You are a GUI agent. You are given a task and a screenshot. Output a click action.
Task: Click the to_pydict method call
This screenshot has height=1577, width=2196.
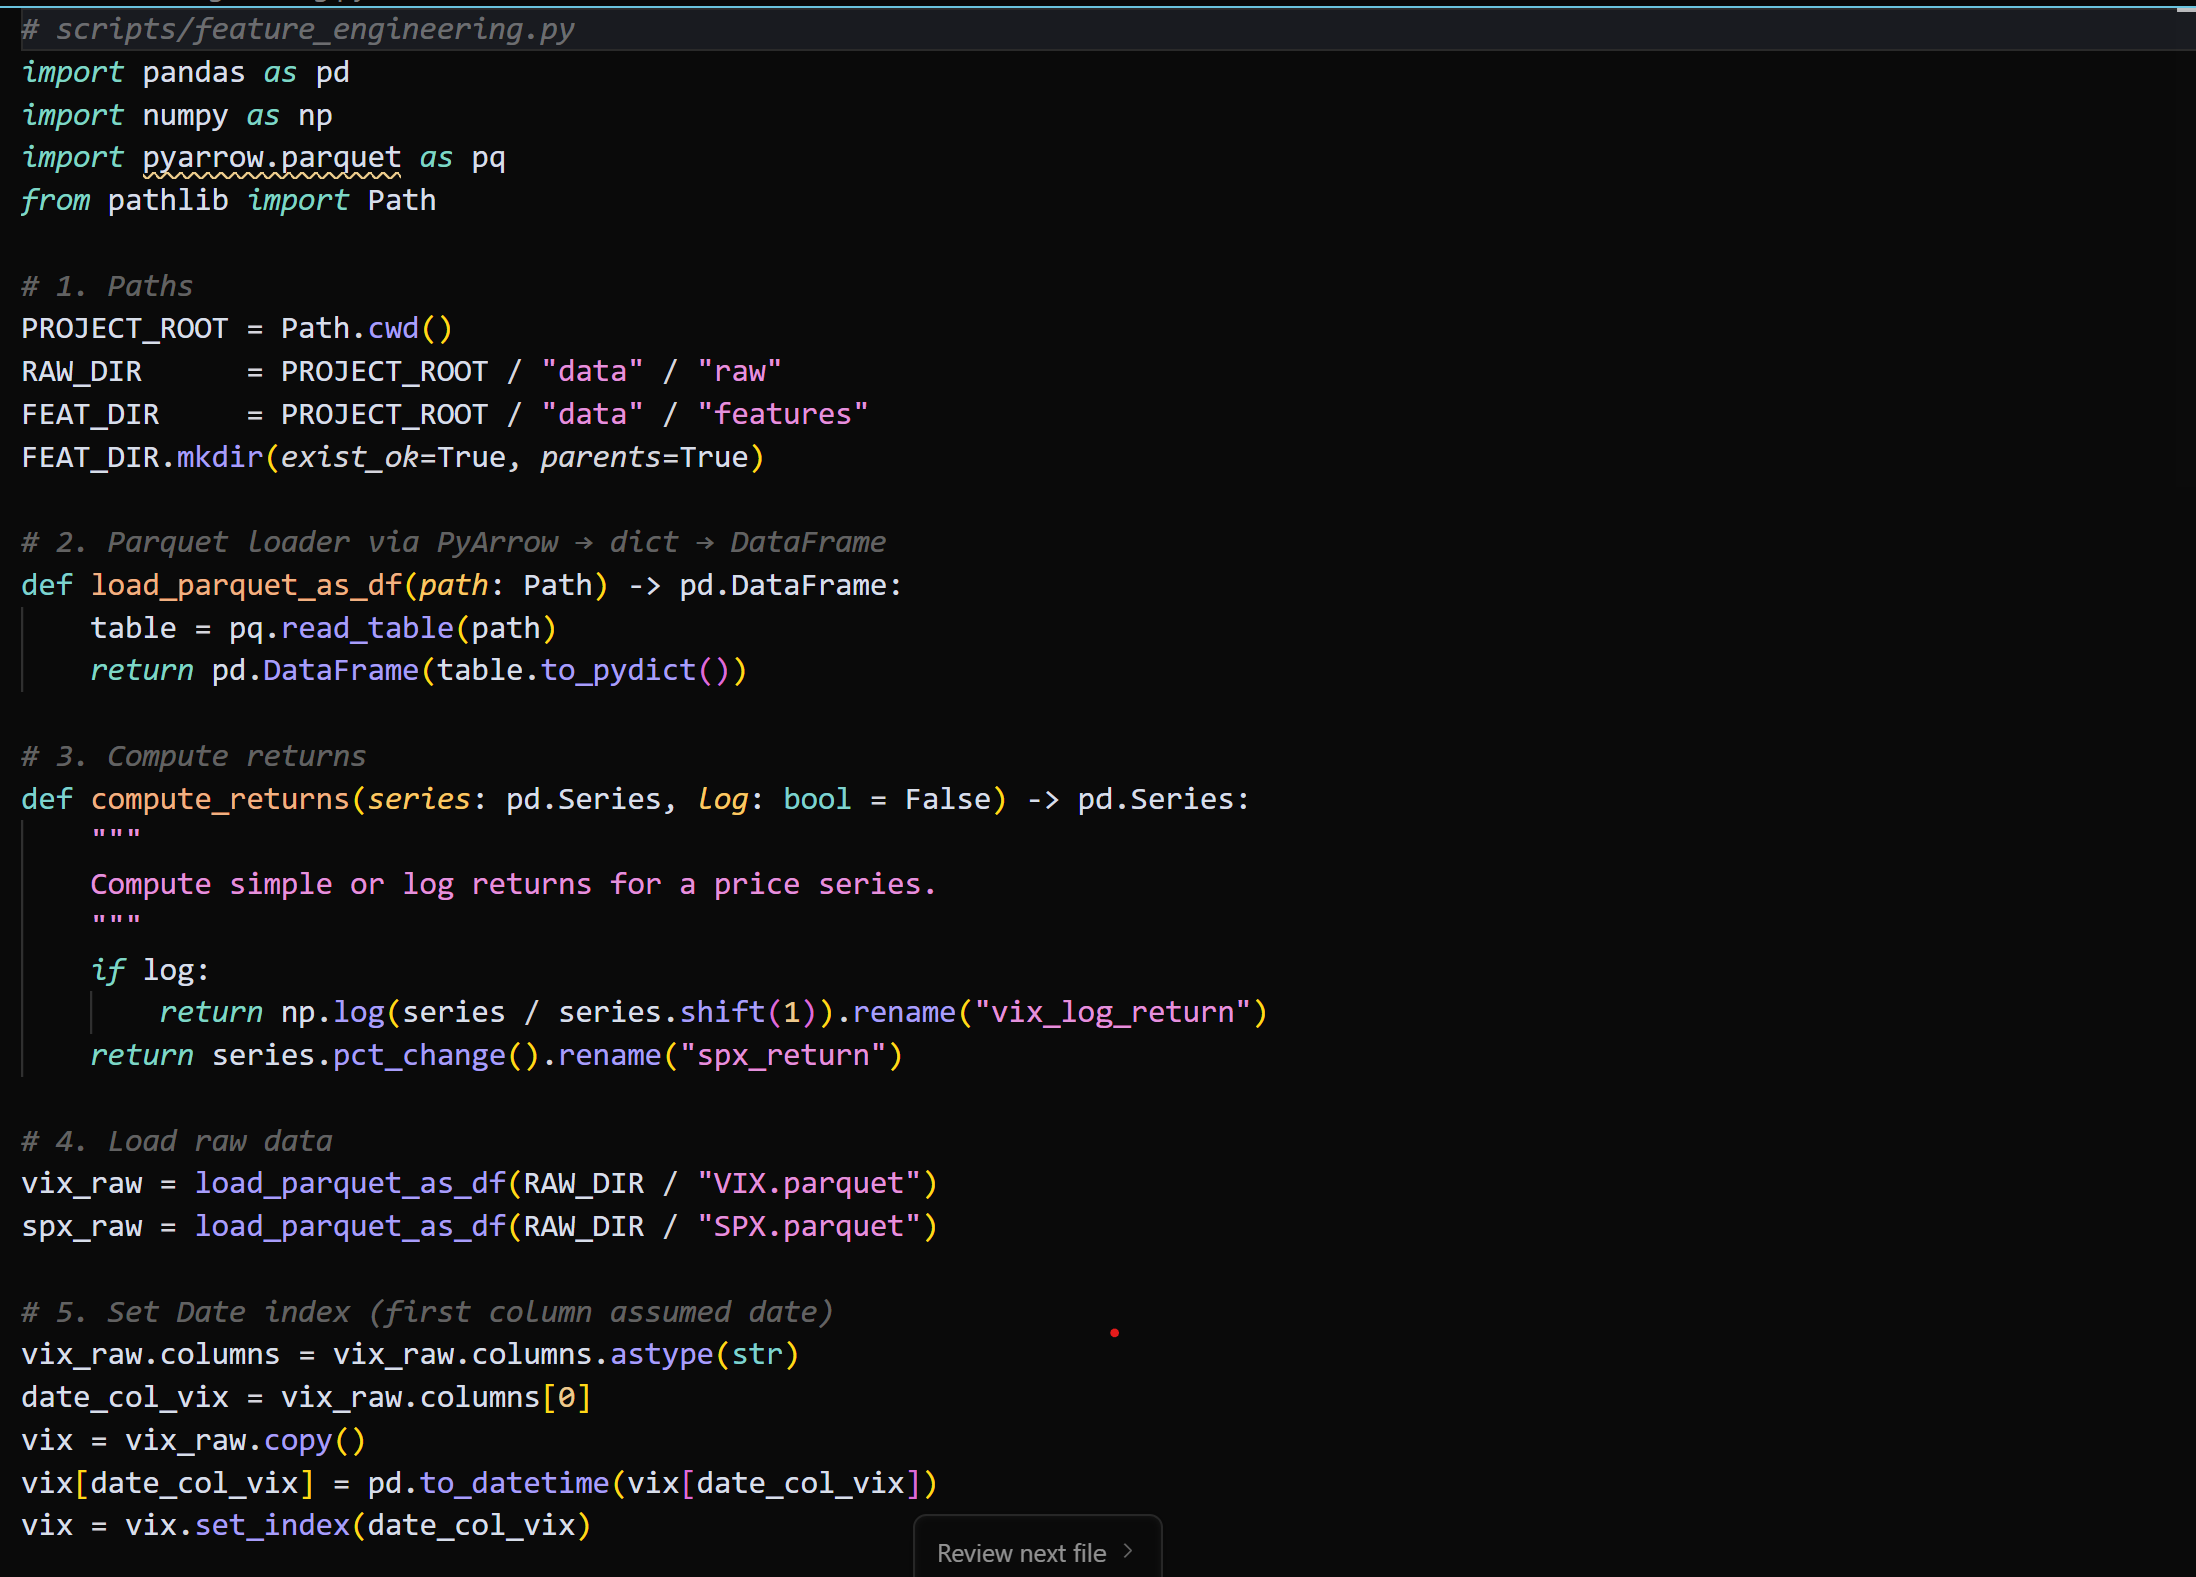[618, 670]
